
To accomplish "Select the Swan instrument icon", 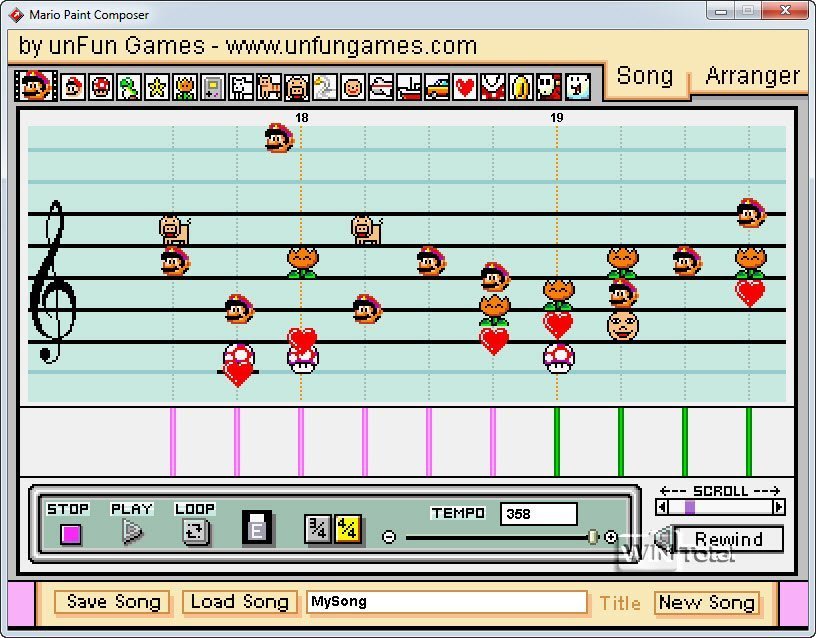I will click(x=325, y=87).
